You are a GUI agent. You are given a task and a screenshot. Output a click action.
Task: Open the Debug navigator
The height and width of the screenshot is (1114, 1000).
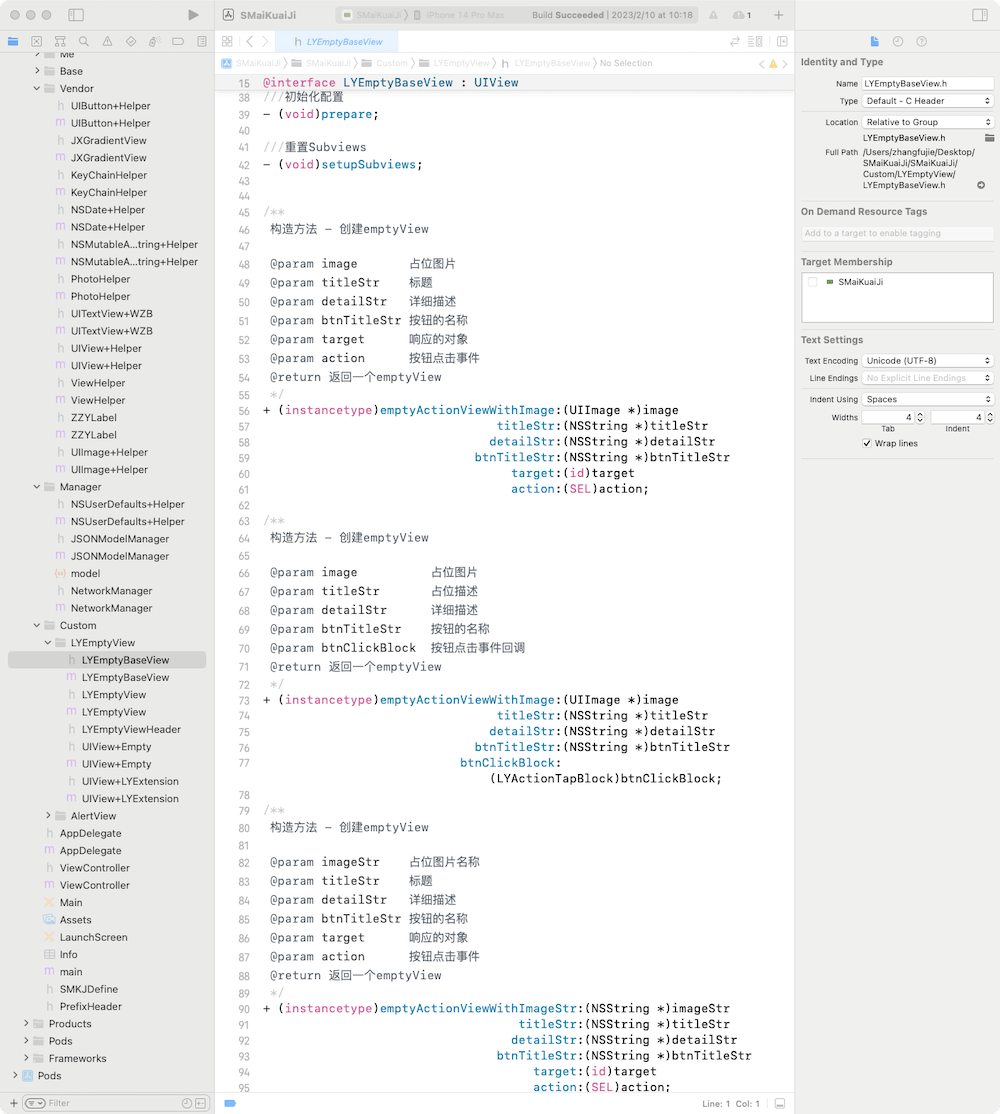pyautogui.click(x=155, y=42)
